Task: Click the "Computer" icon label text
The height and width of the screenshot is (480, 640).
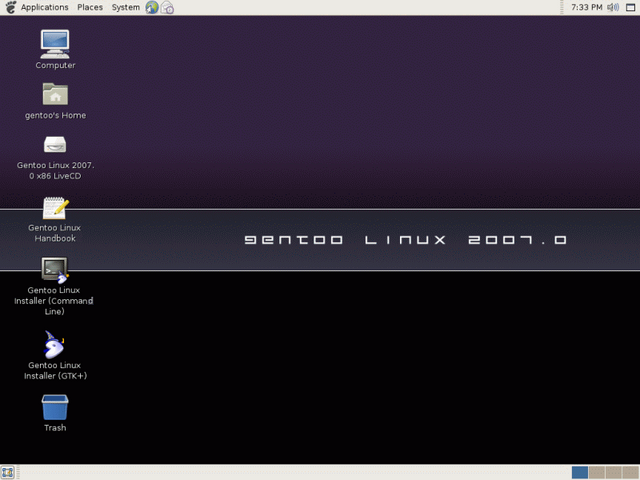Action: point(55,65)
